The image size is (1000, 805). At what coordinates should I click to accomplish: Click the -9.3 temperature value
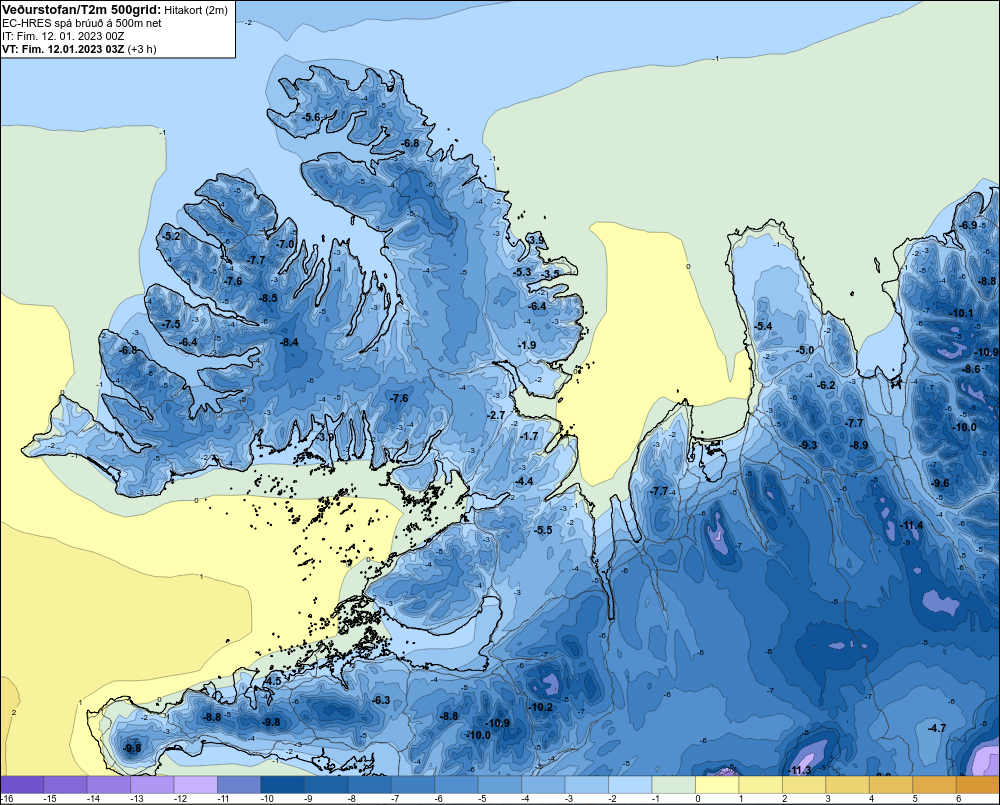click(809, 445)
